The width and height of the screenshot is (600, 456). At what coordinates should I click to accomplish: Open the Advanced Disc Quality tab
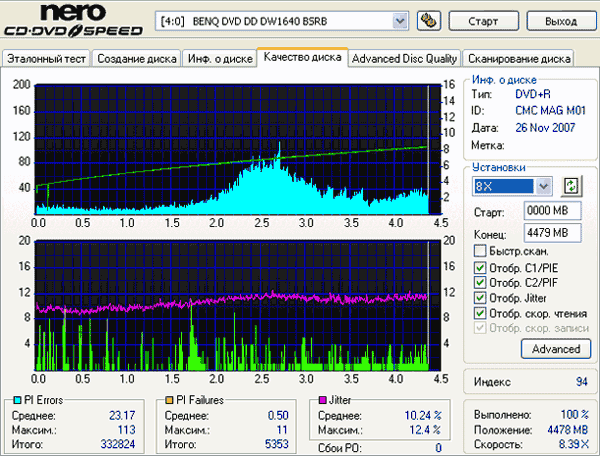tap(404, 59)
